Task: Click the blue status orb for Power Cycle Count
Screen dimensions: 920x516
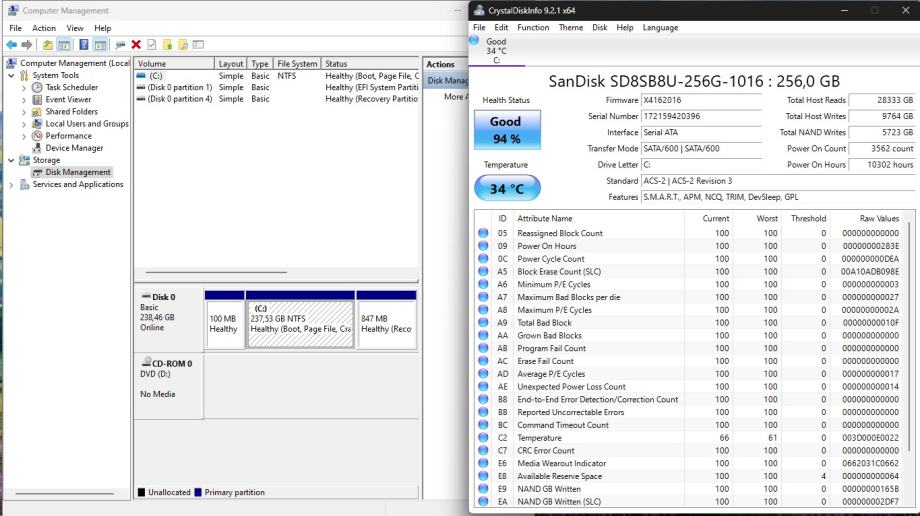Action: click(x=483, y=258)
